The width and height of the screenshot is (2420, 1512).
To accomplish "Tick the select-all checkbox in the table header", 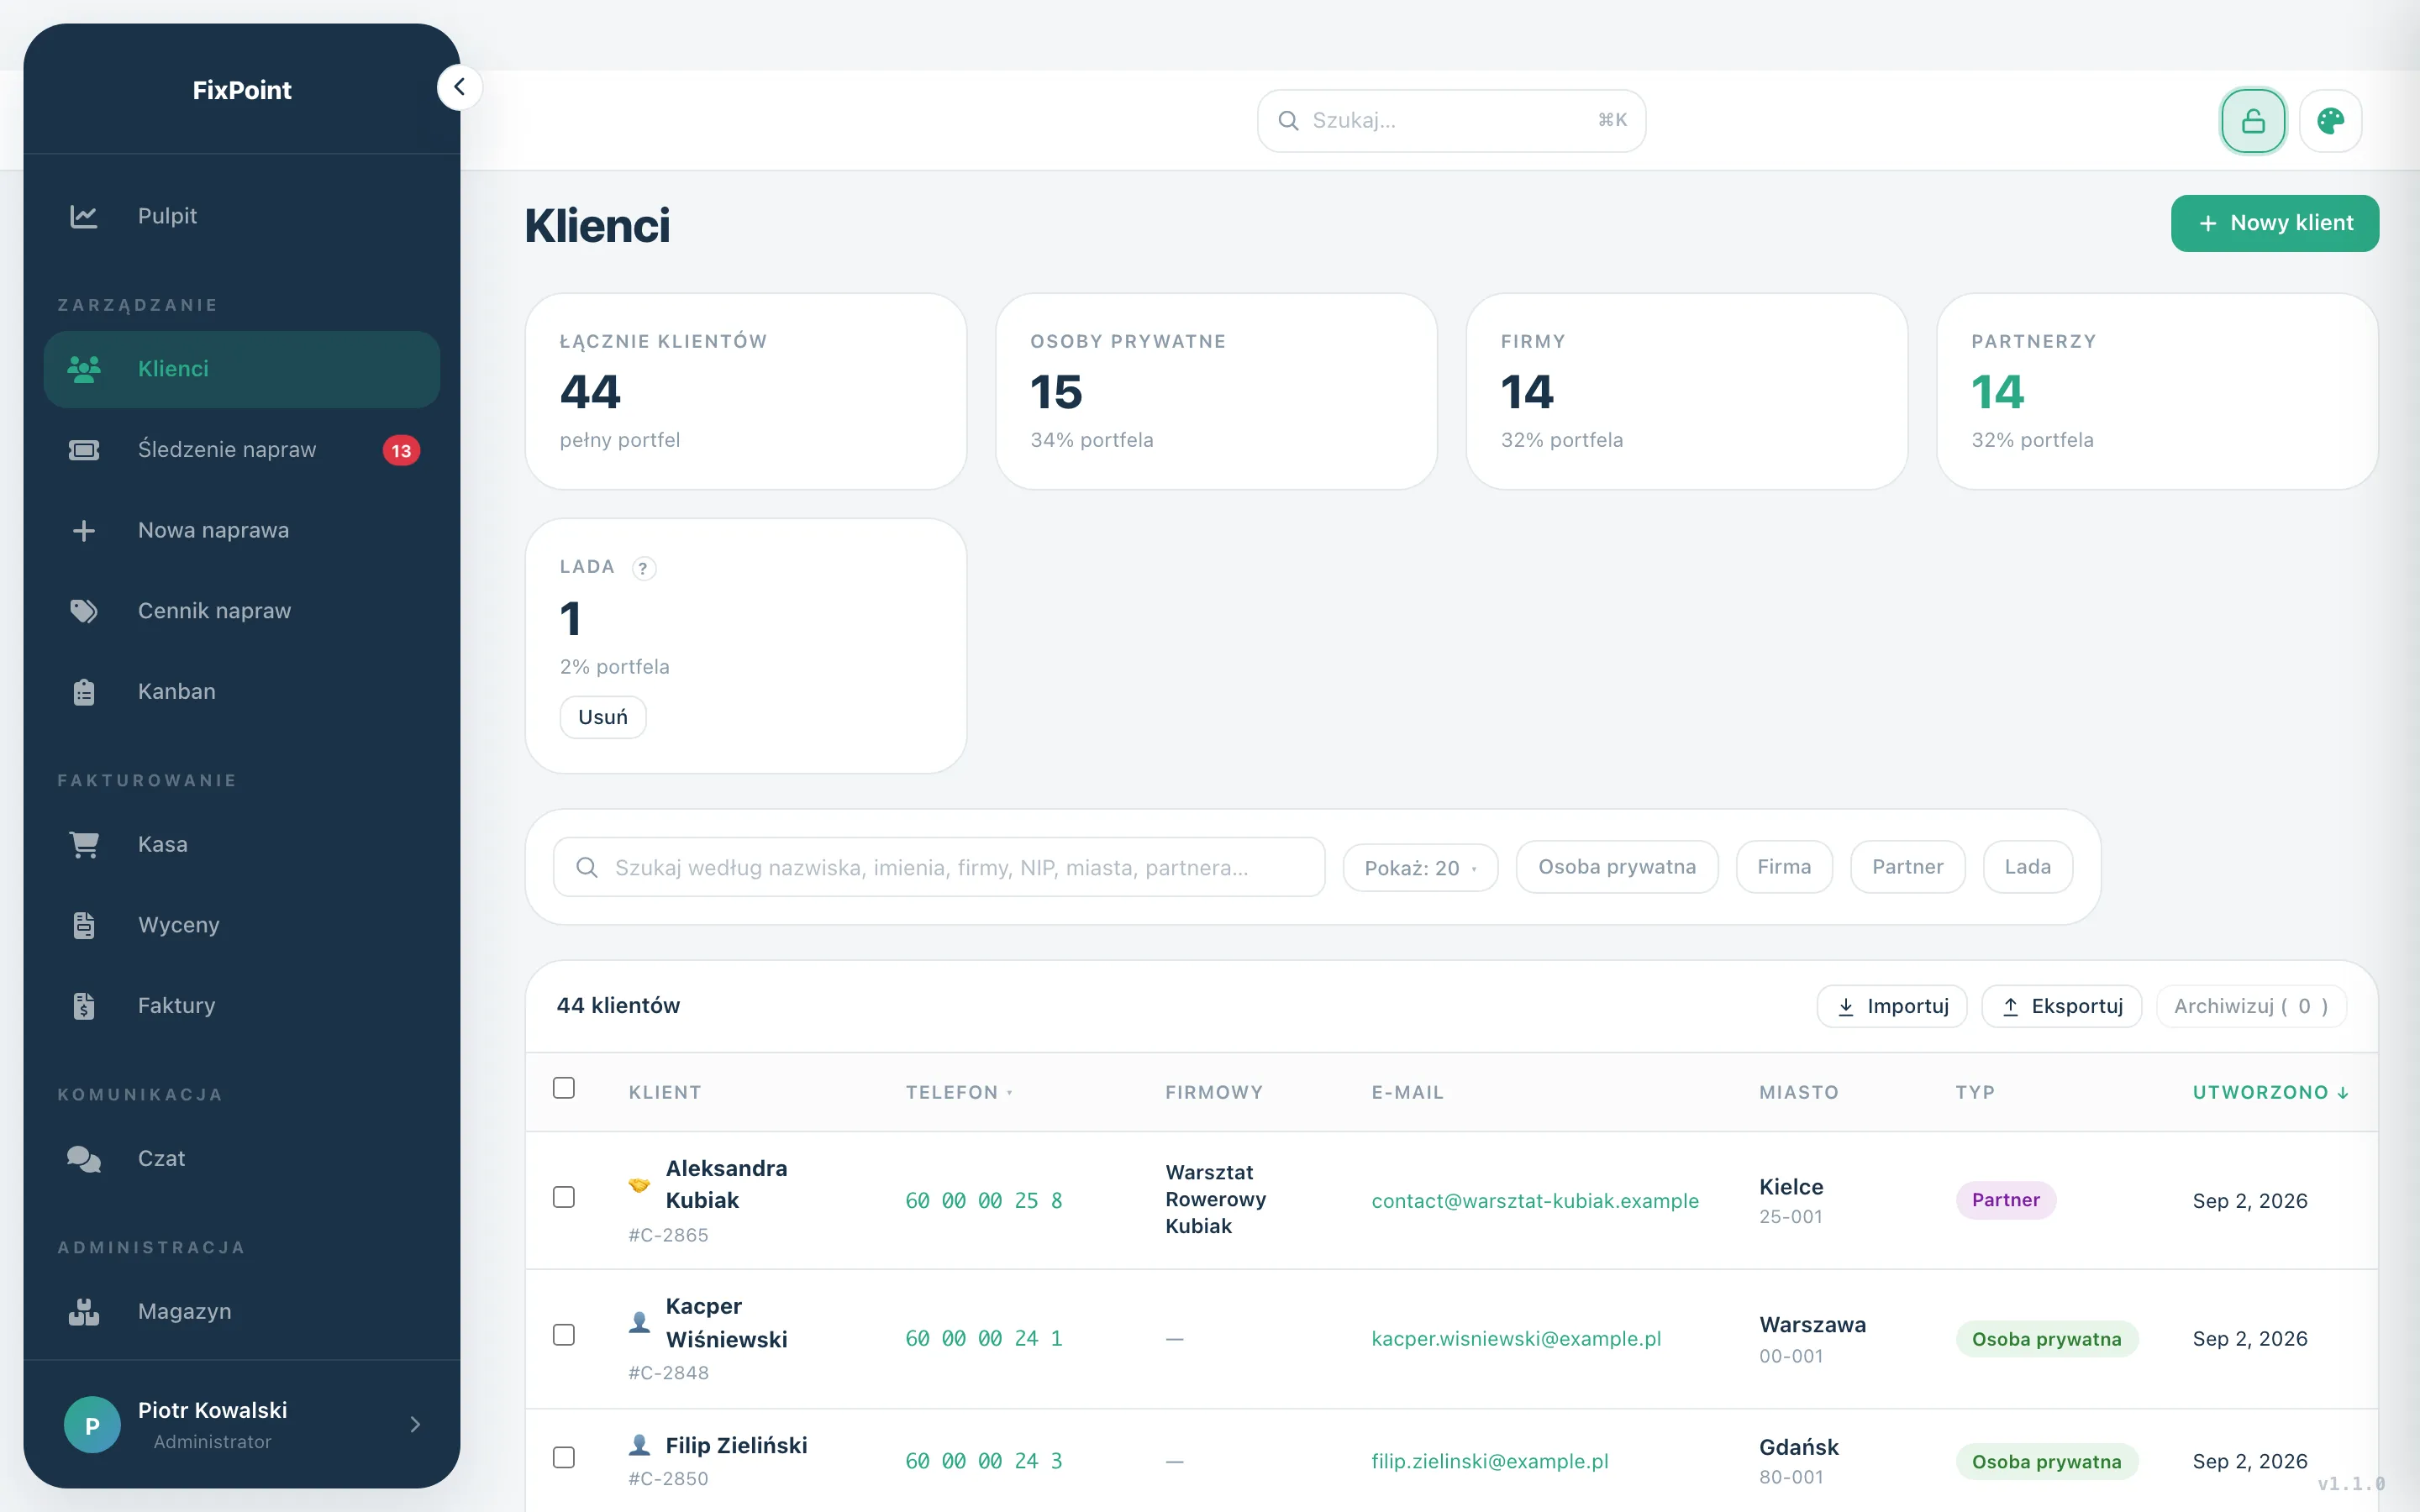I will [564, 1088].
